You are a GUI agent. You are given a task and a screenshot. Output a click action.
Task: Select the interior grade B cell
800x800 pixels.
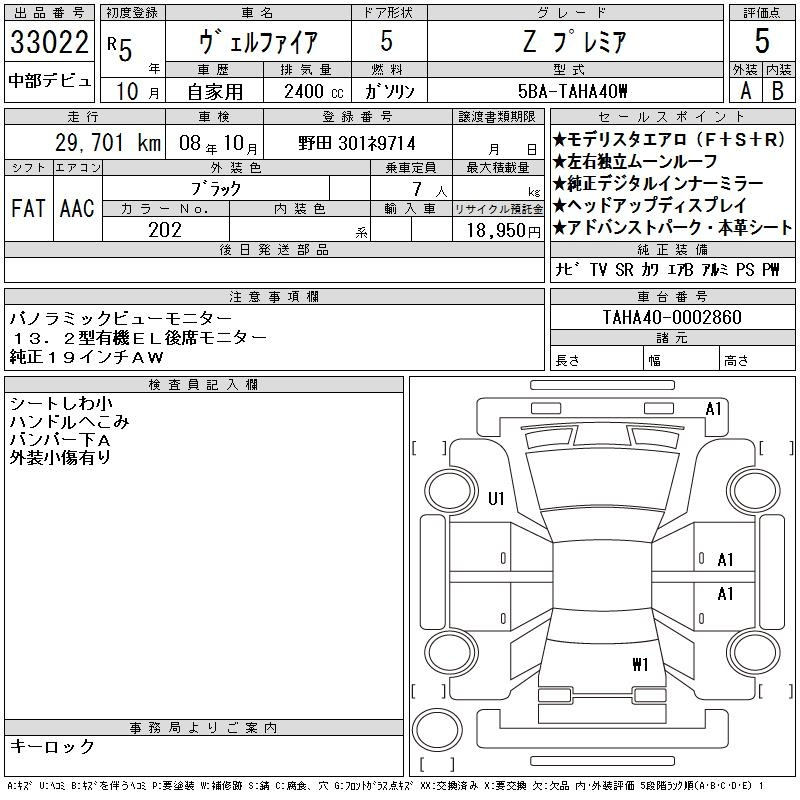[779, 90]
